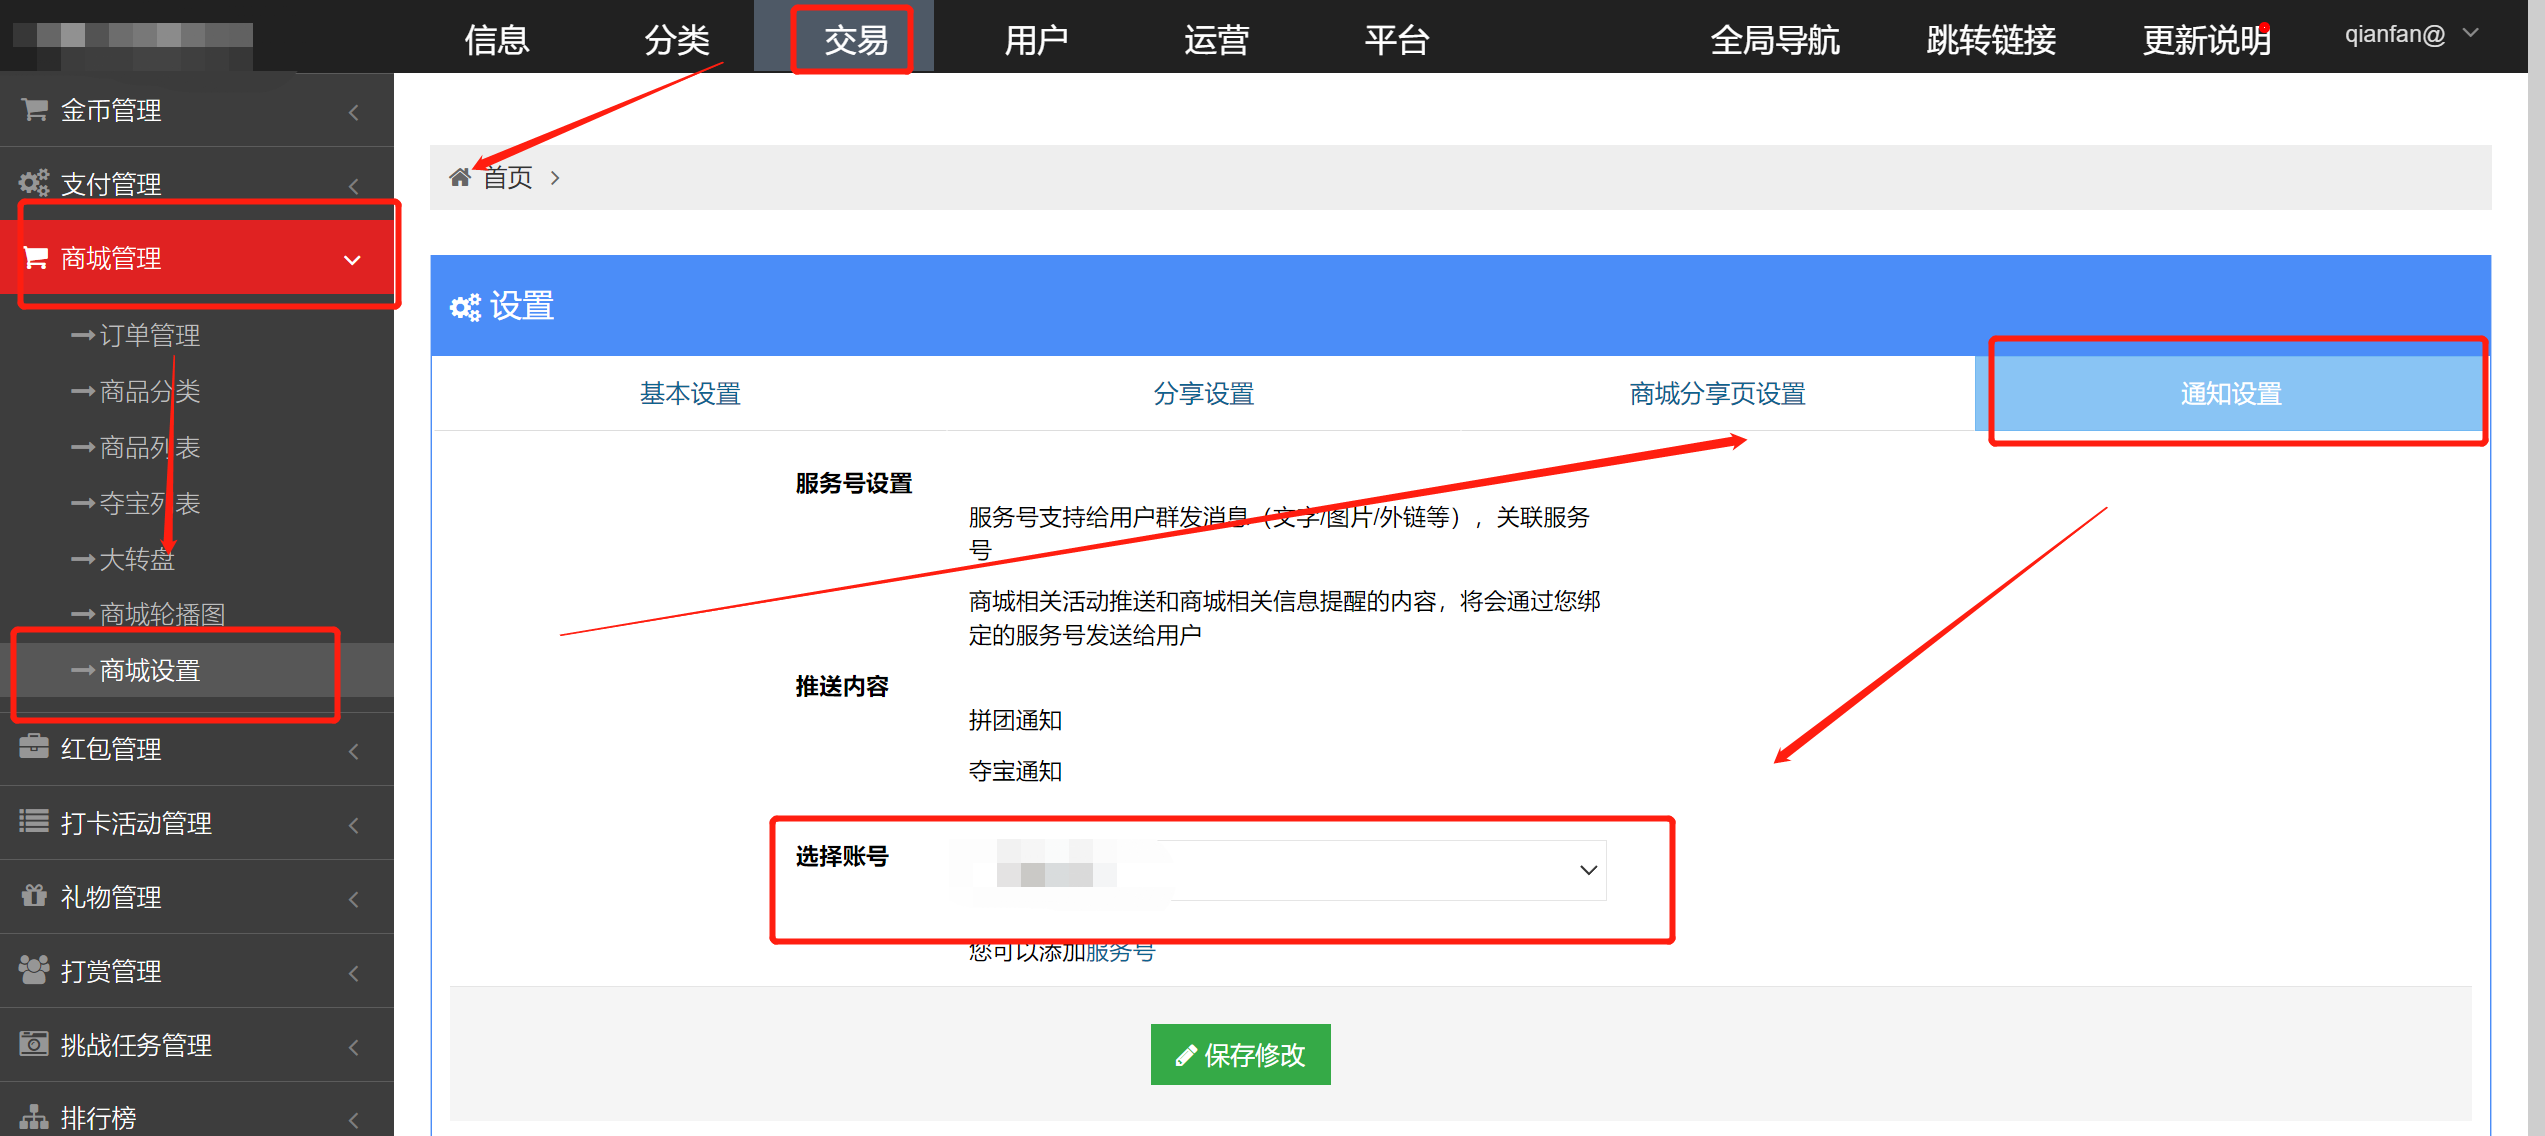2545x1136 pixels.
Task: Click the briefcase icon beside 红包管理
Action: (34, 747)
